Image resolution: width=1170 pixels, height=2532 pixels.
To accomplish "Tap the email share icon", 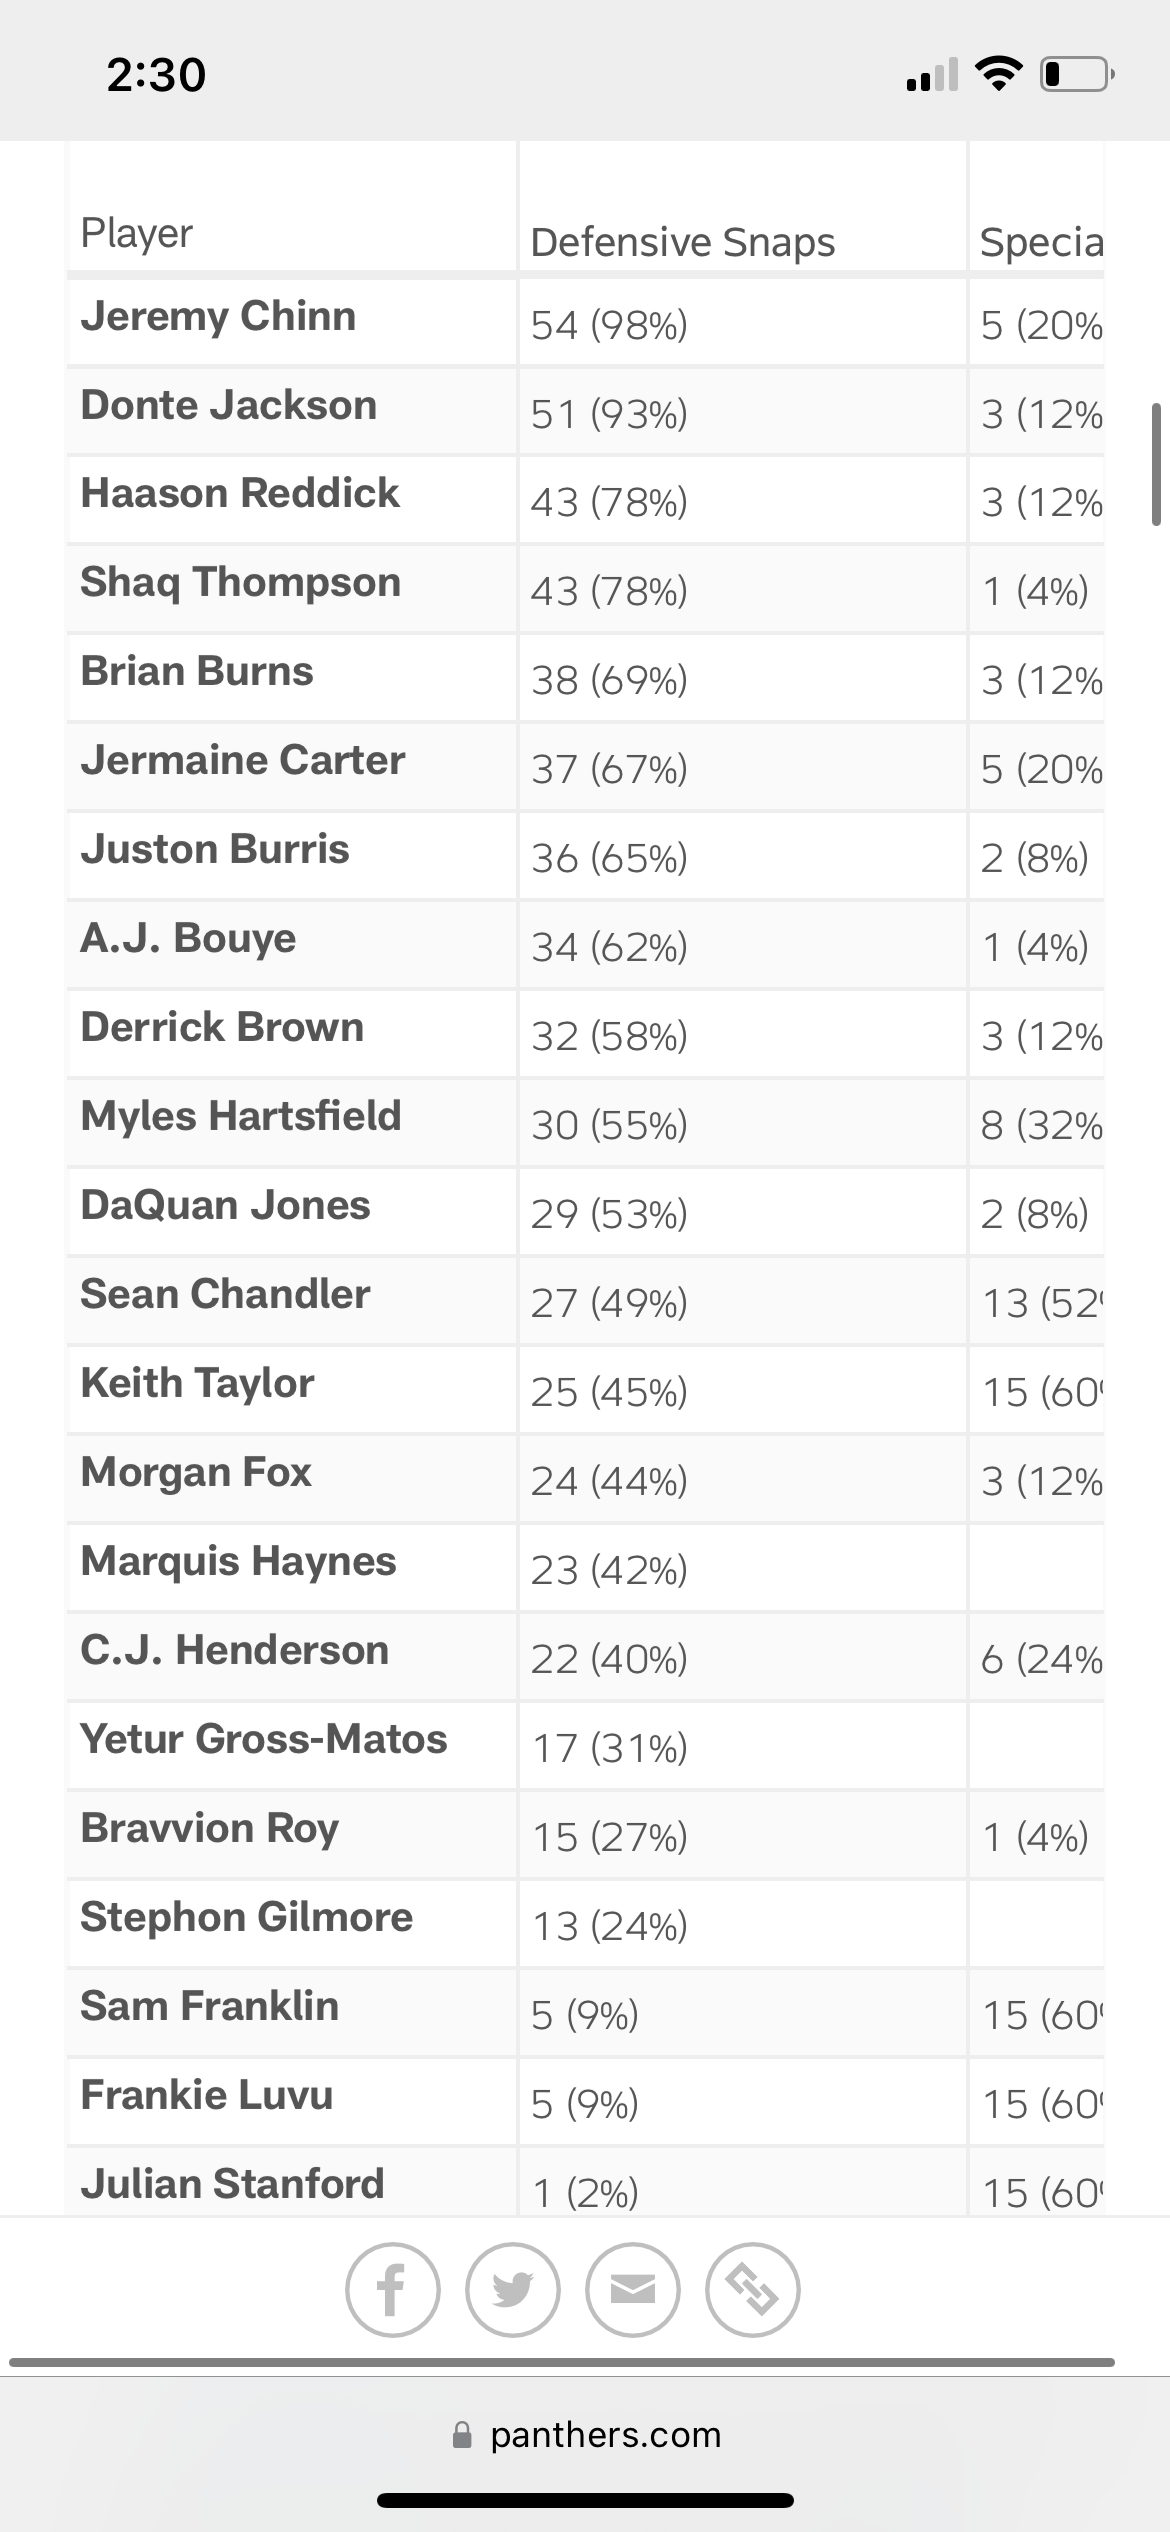I will [632, 2289].
